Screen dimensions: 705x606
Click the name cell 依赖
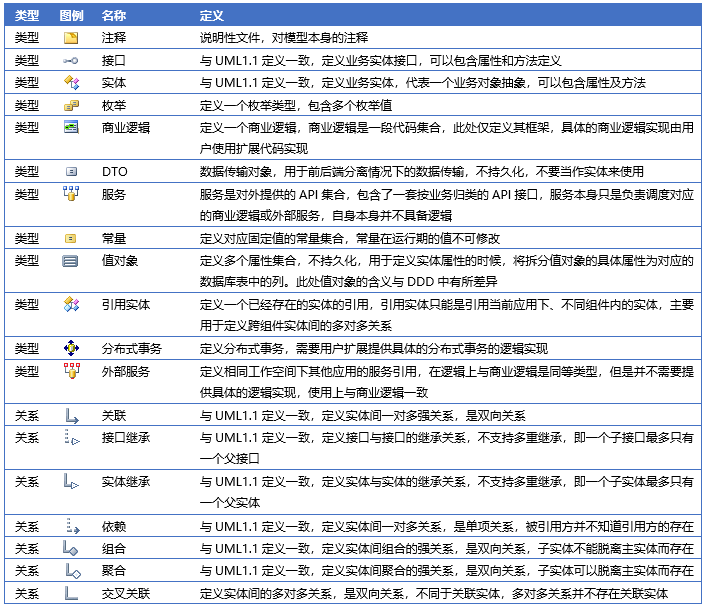click(x=113, y=526)
